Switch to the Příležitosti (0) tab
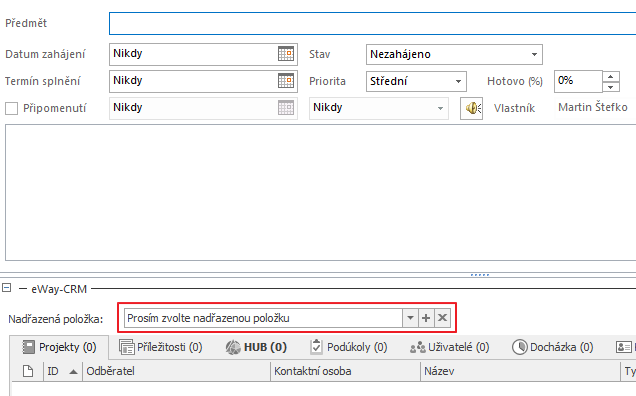Image resolution: width=636 pixels, height=396 pixels. pos(161,347)
